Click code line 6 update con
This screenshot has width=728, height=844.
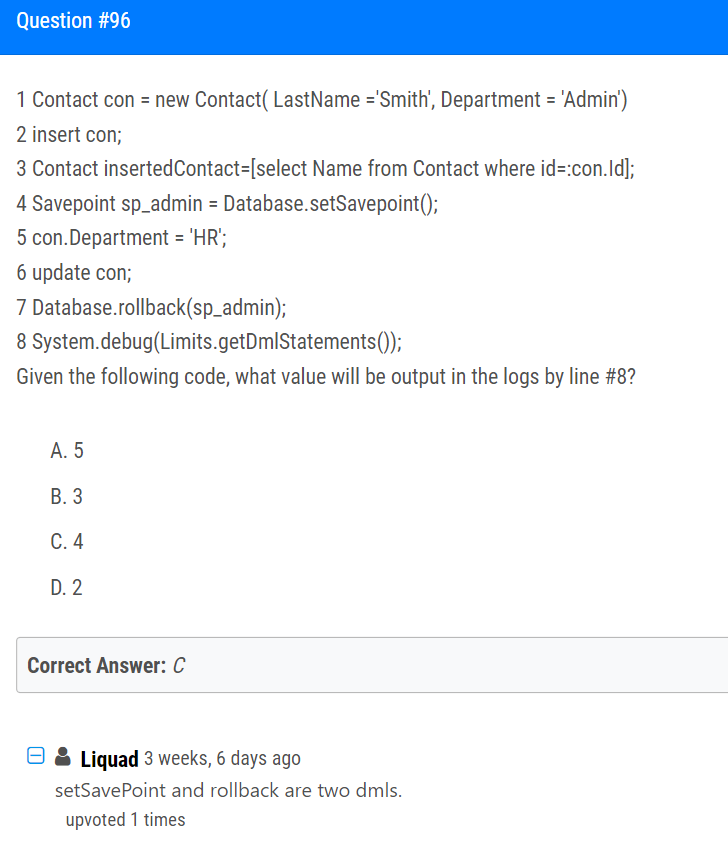(74, 273)
